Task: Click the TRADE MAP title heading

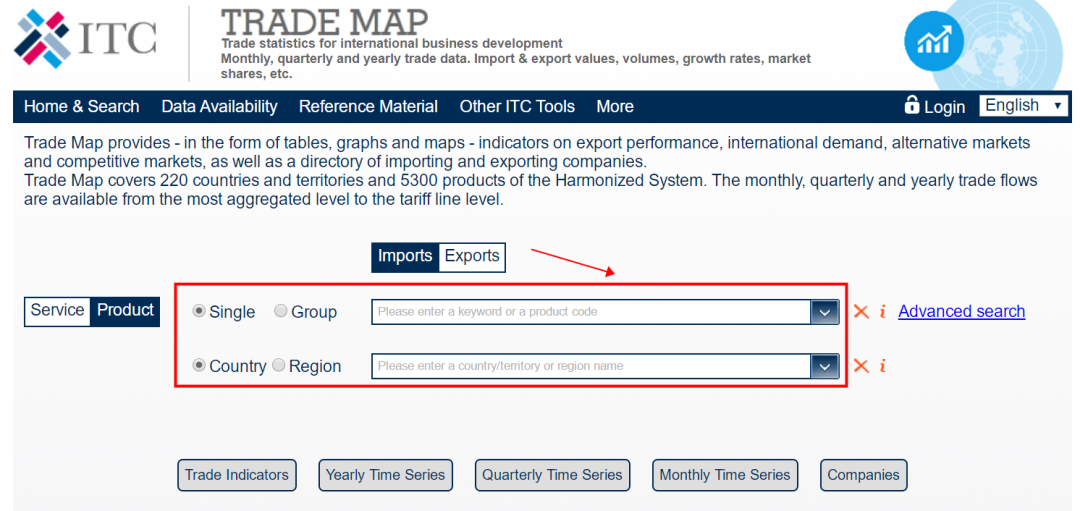Action: pyautogui.click(x=324, y=21)
